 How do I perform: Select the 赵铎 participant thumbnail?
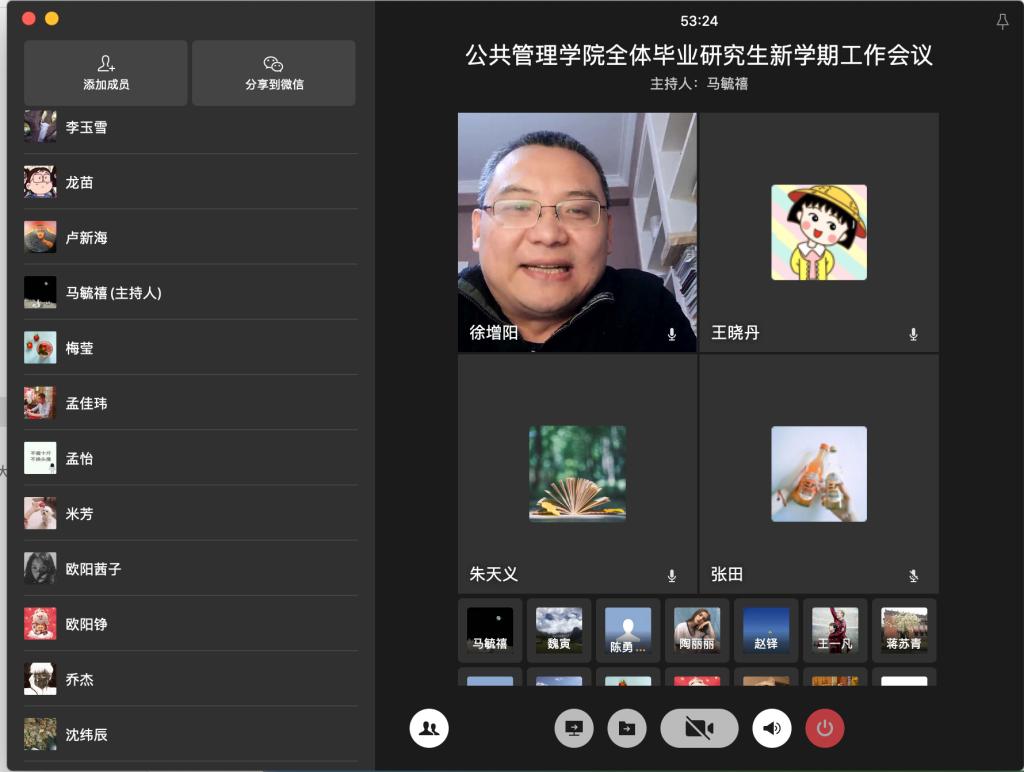pyautogui.click(x=766, y=630)
